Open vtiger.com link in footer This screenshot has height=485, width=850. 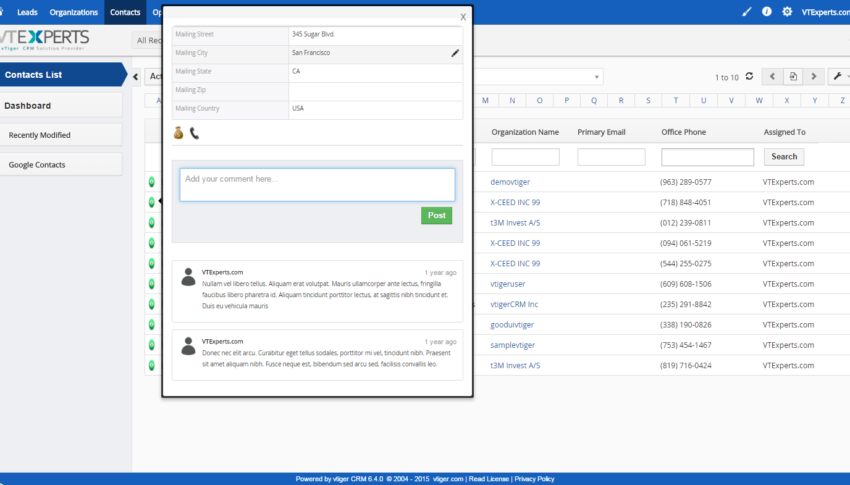448,479
